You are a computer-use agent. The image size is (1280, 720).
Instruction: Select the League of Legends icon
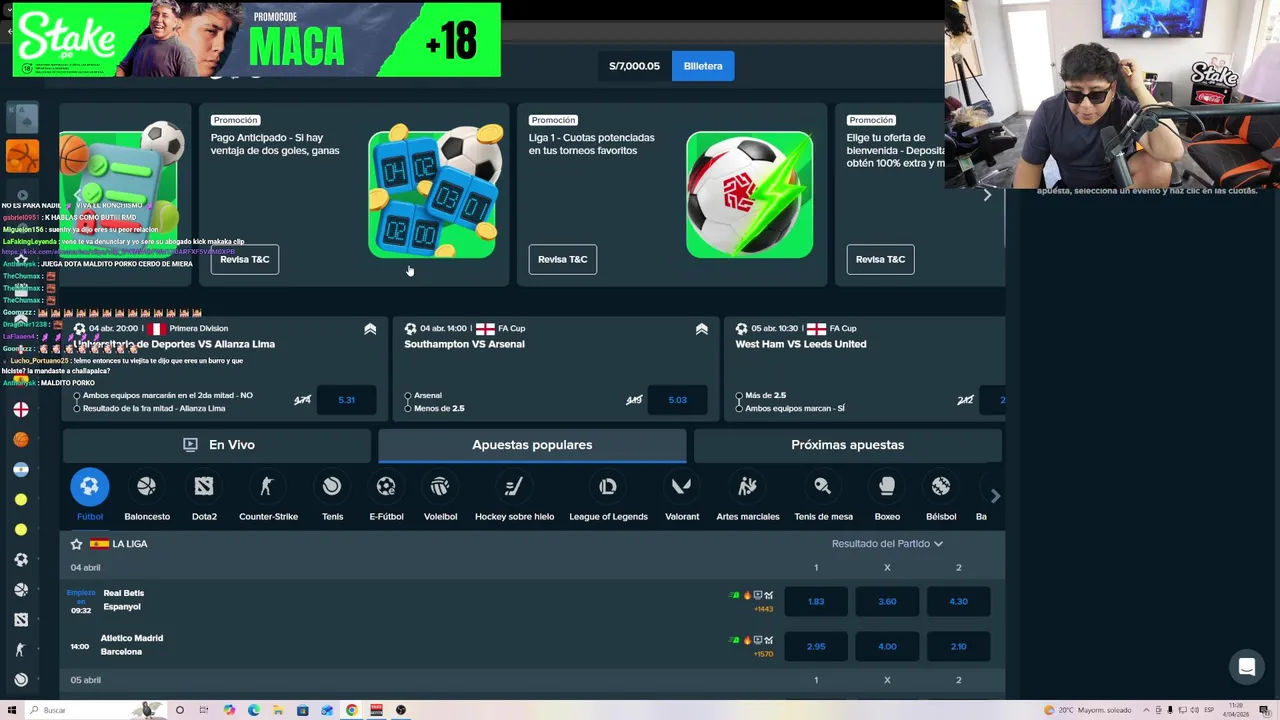608,487
